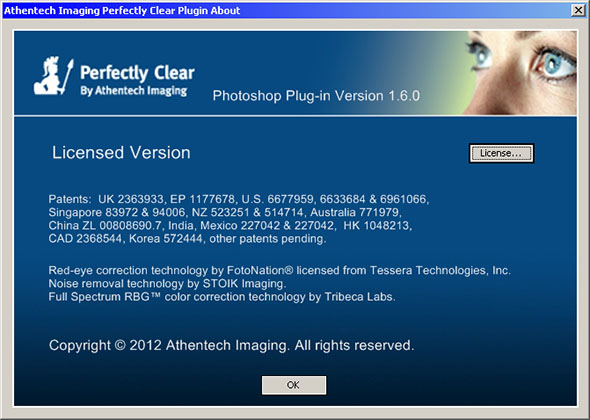Confirm the About dialog with OK

point(294,385)
